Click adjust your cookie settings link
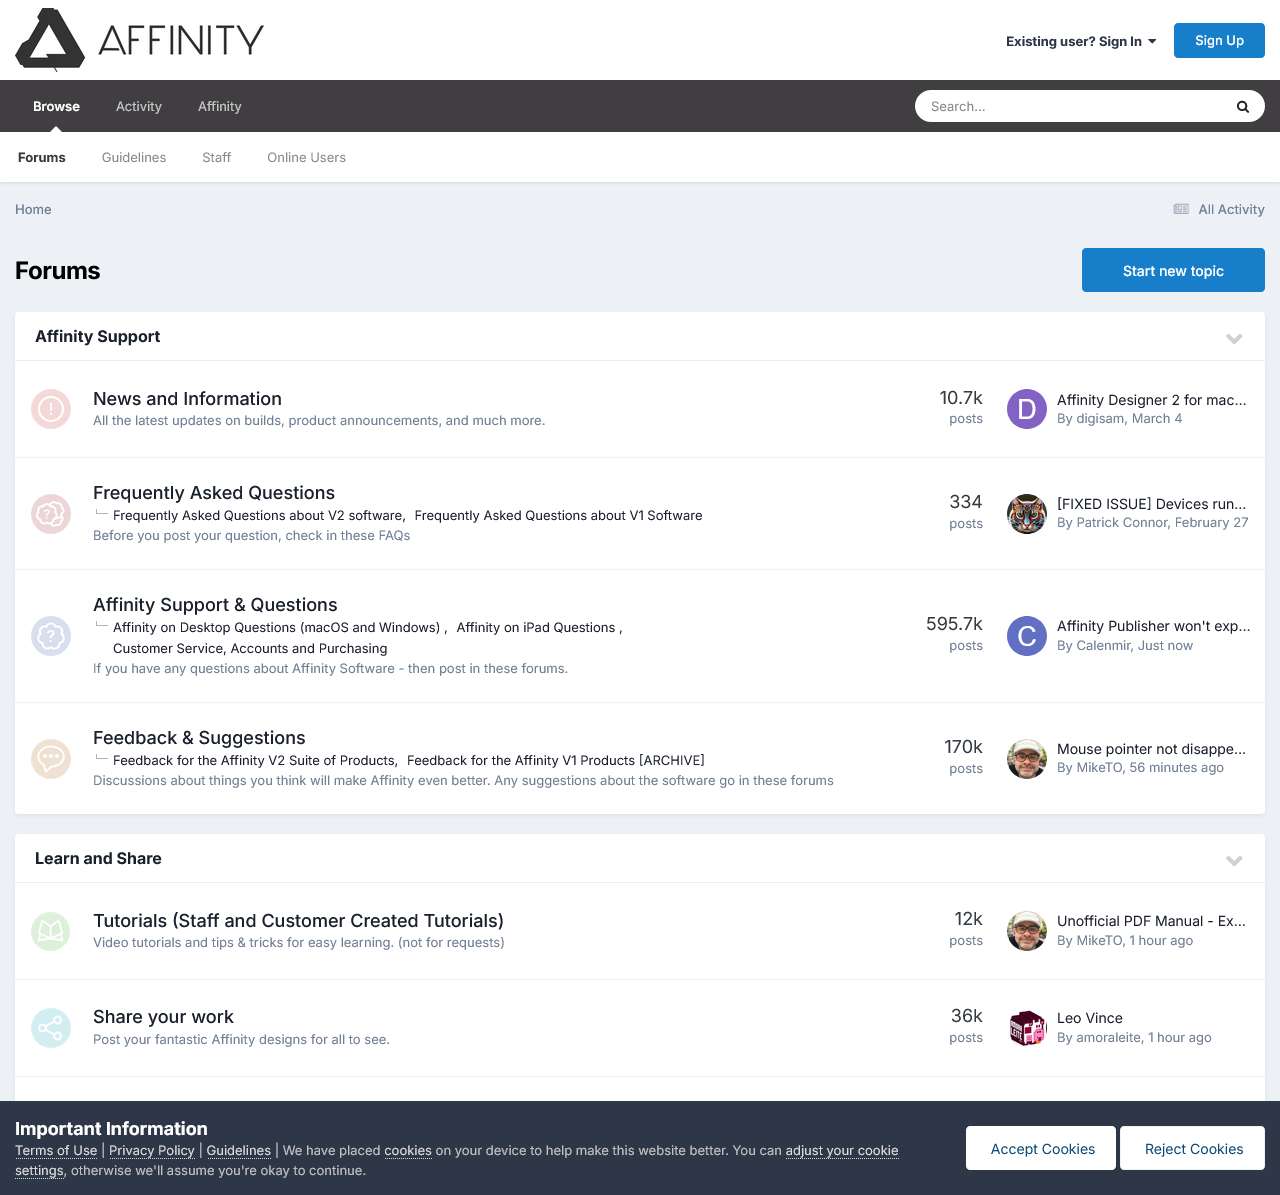The height and width of the screenshot is (1195, 1280). coord(842,1150)
